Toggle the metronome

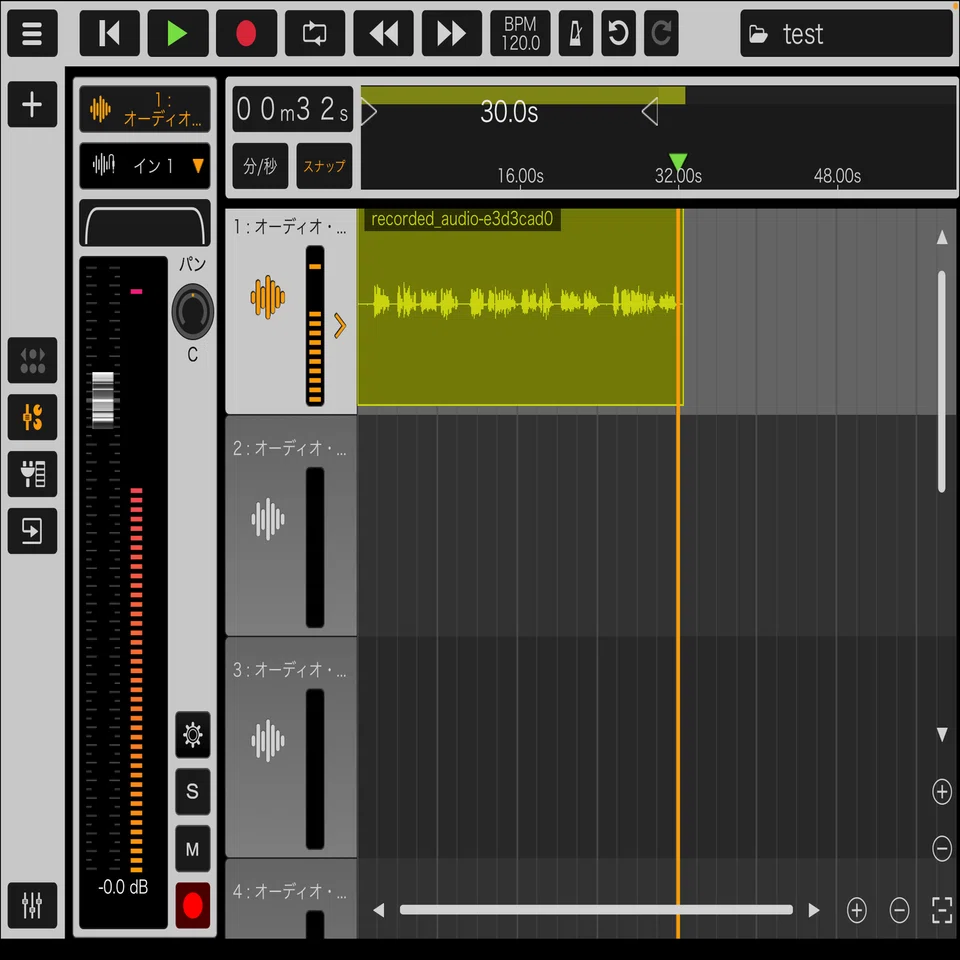pyautogui.click(x=576, y=33)
